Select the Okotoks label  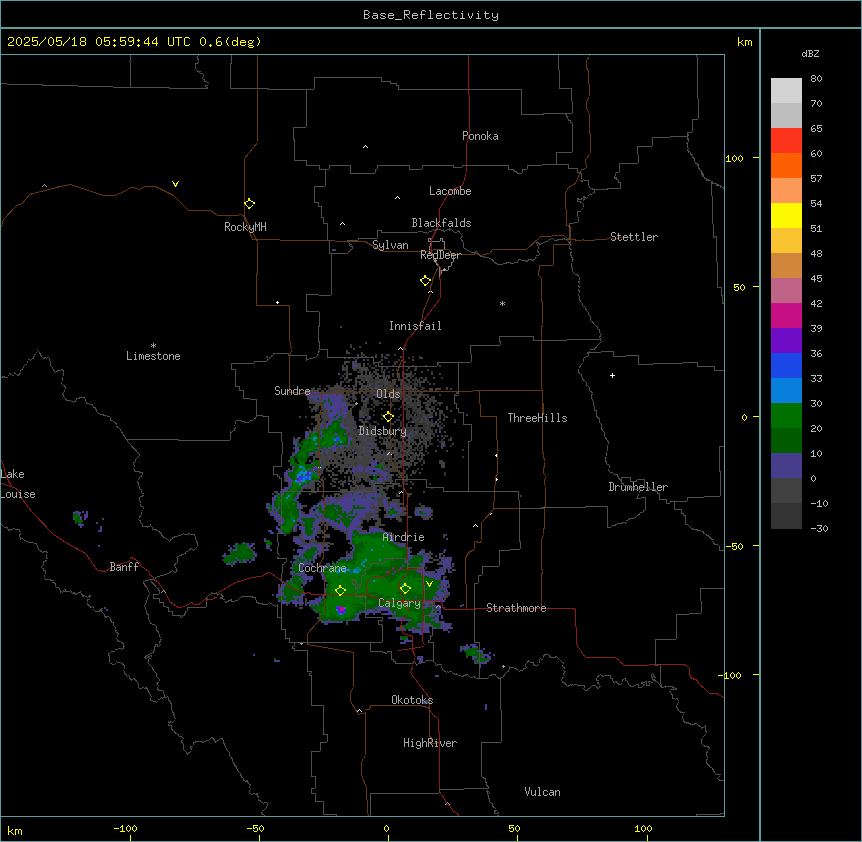[412, 700]
